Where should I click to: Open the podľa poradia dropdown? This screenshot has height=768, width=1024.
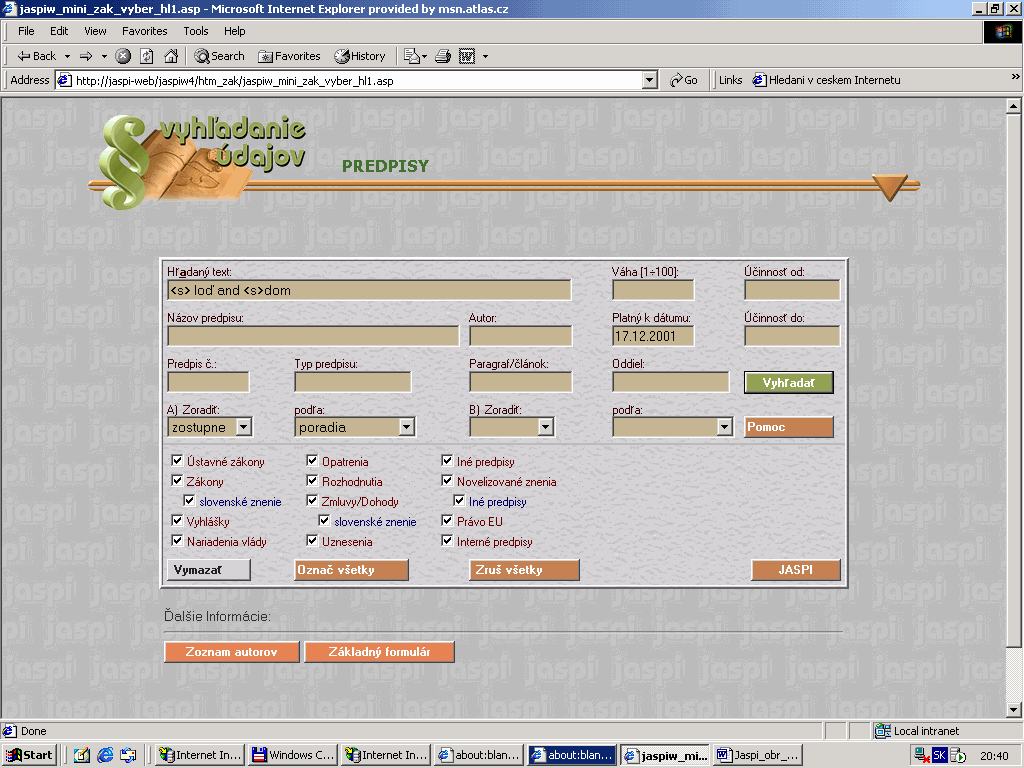pos(355,427)
